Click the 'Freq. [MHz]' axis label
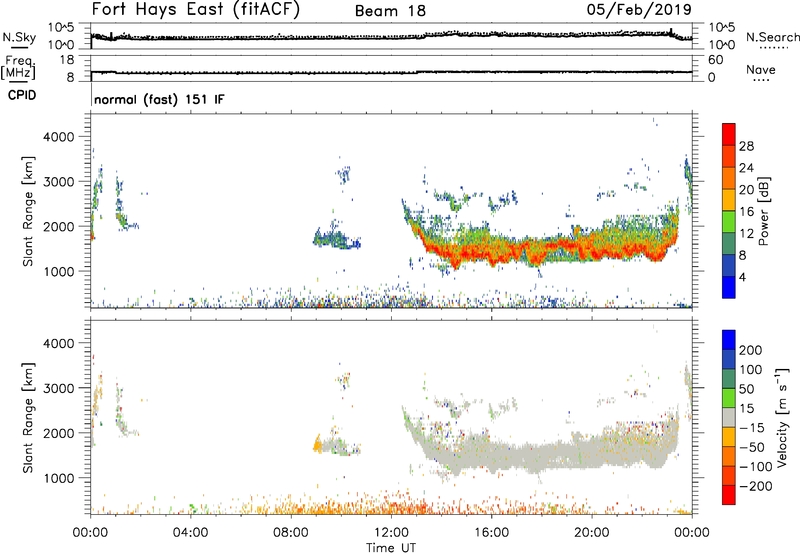800x554 pixels. [x=18, y=68]
